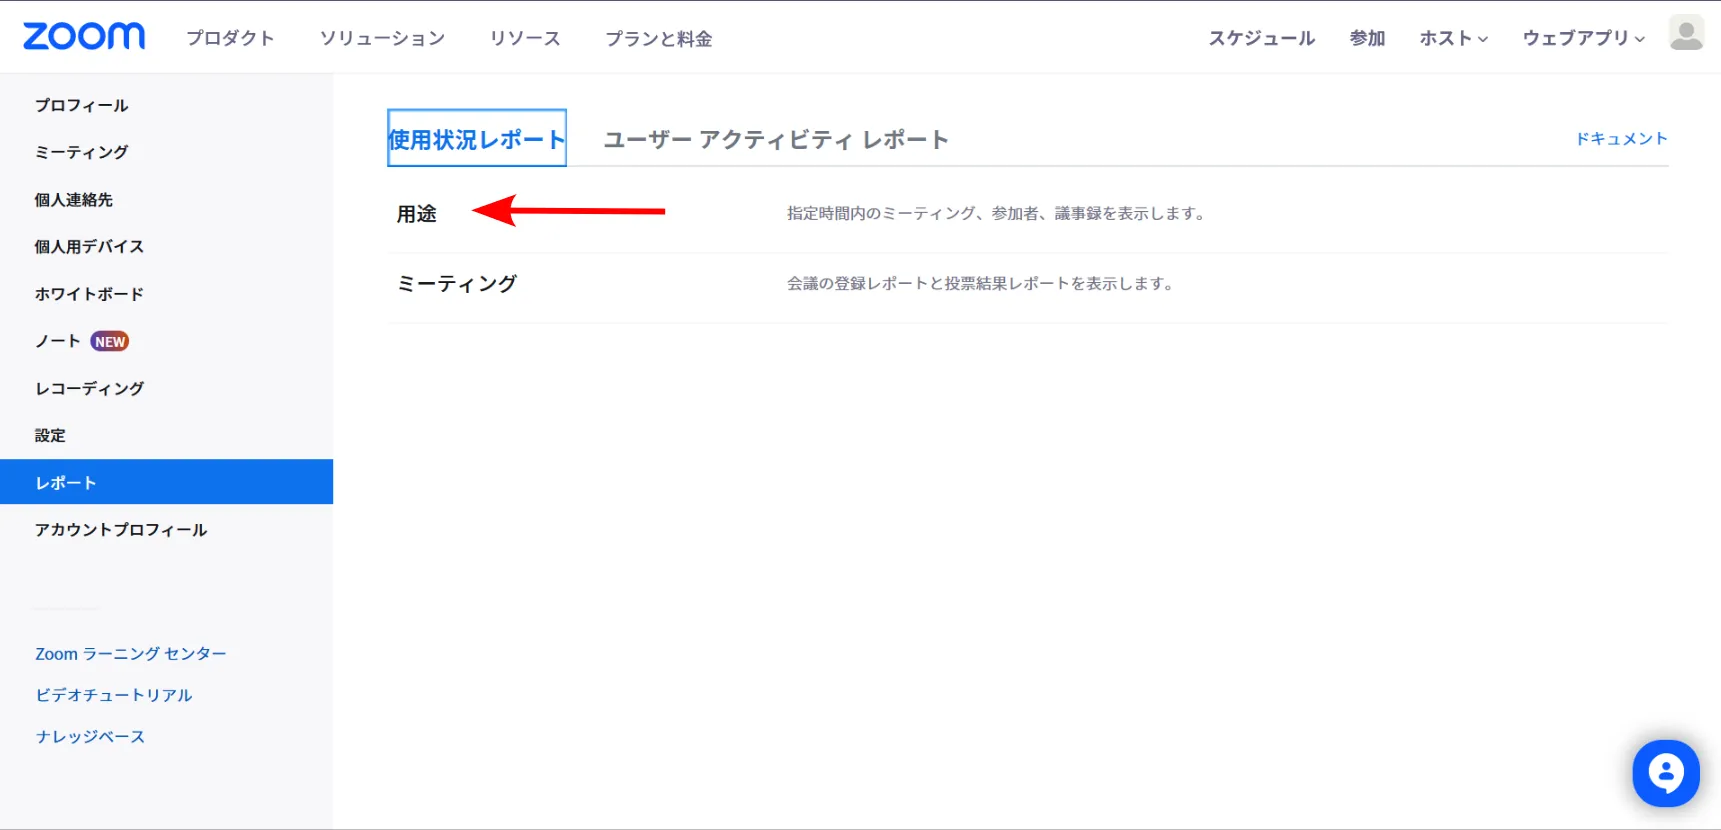
Task: Go to レコーディング in the sidebar
Action: 90,388
